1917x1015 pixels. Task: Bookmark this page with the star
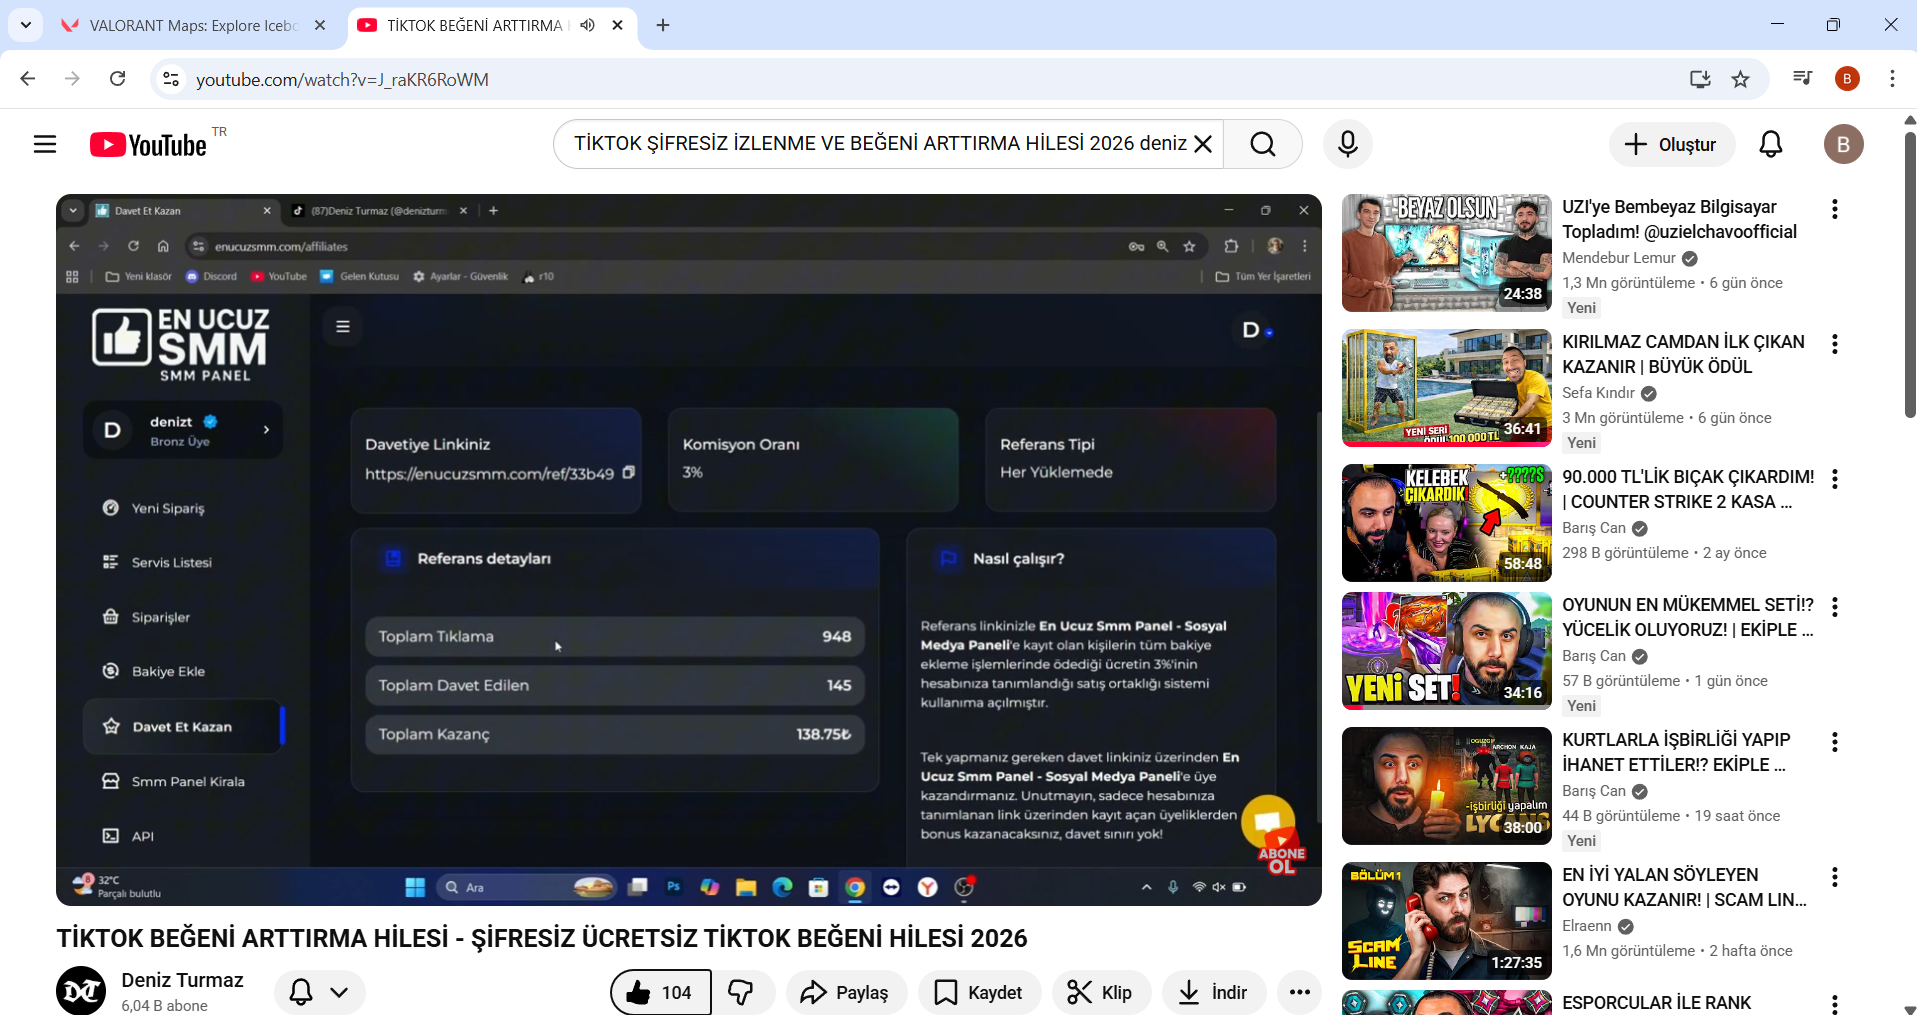[1740, 79]
